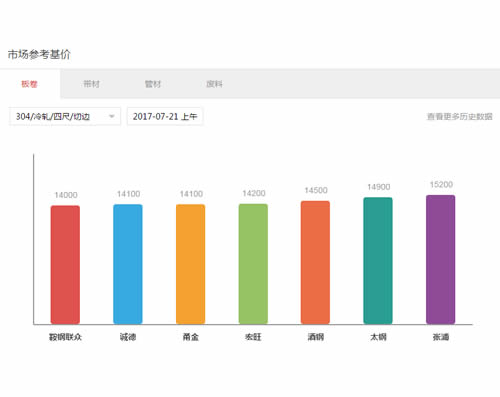Select the teal 太钢 bar
Viewport: 500px width, 397px height.
click(378, 261)
